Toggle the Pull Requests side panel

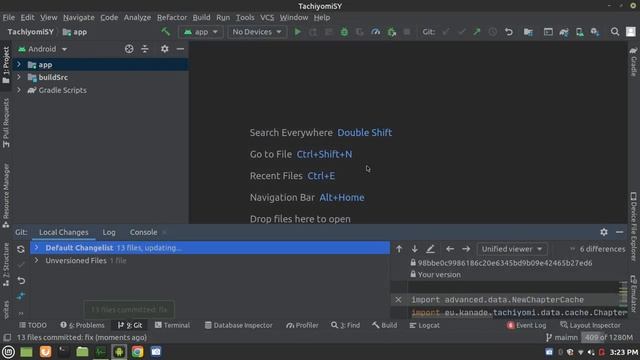tap(6, 123)
